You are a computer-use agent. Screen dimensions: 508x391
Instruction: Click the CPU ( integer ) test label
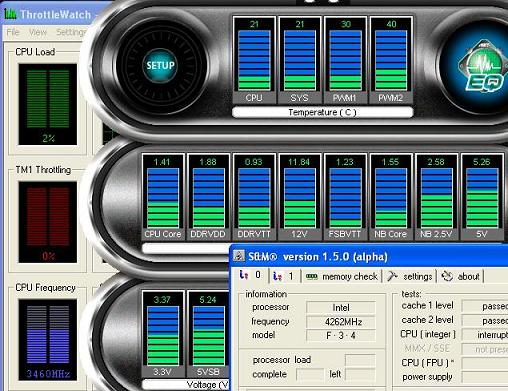(x=428, y=334)
